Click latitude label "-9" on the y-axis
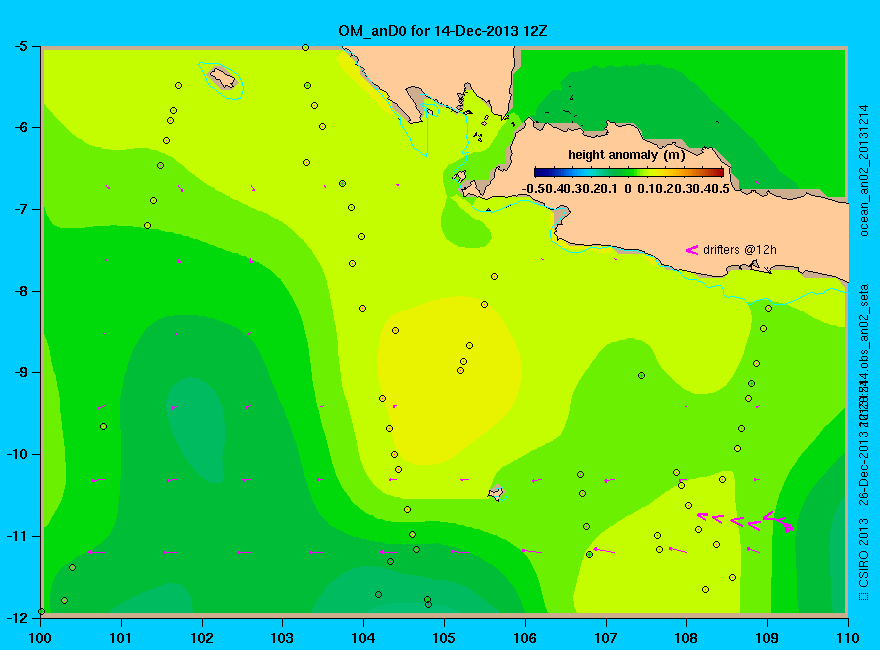880x650 pixels. pyautogui.click(x=21, y=373)
